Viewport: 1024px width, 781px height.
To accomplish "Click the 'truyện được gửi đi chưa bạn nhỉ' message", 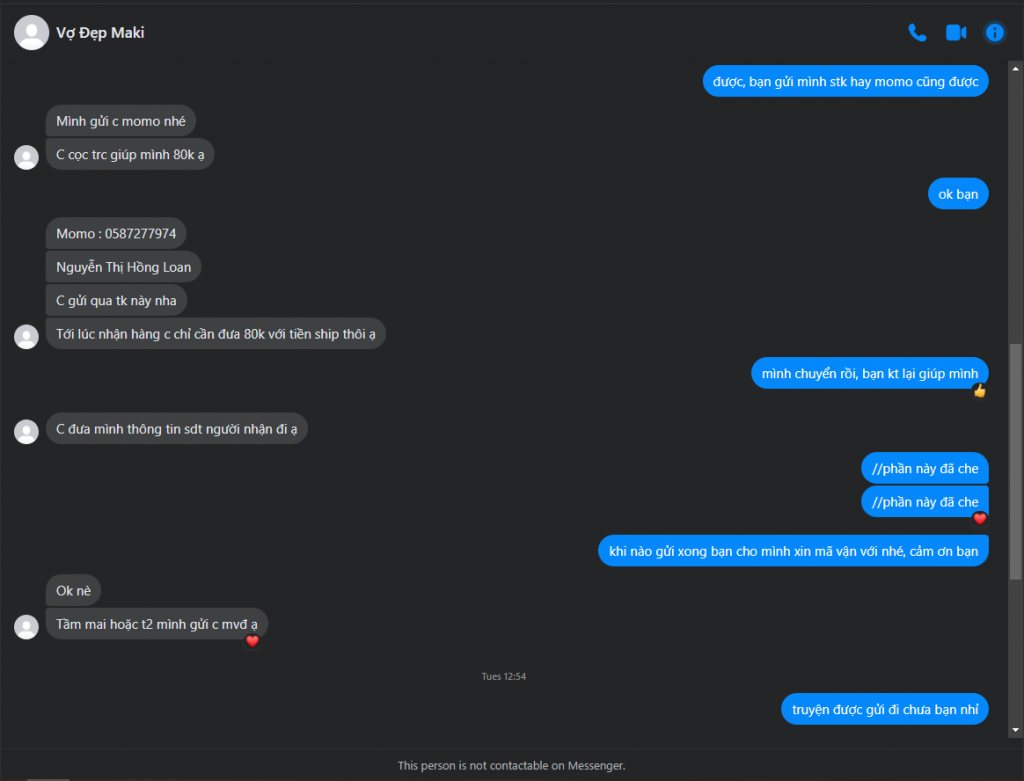I will [x=885, y=709].
